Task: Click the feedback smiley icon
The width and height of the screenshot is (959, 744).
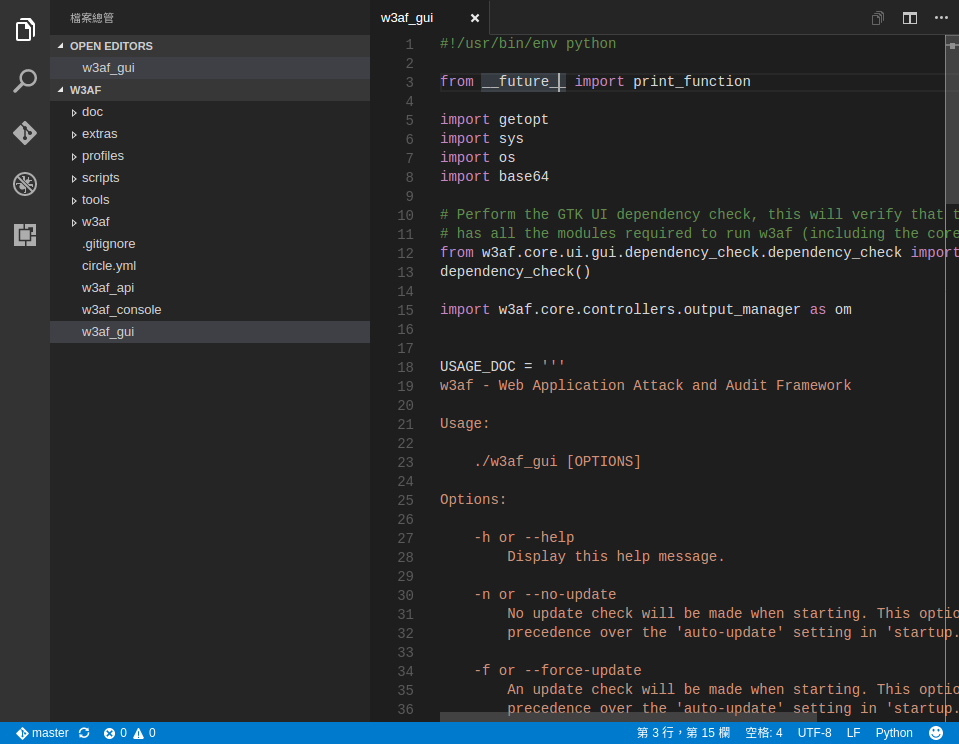Action: click(936, 733)
